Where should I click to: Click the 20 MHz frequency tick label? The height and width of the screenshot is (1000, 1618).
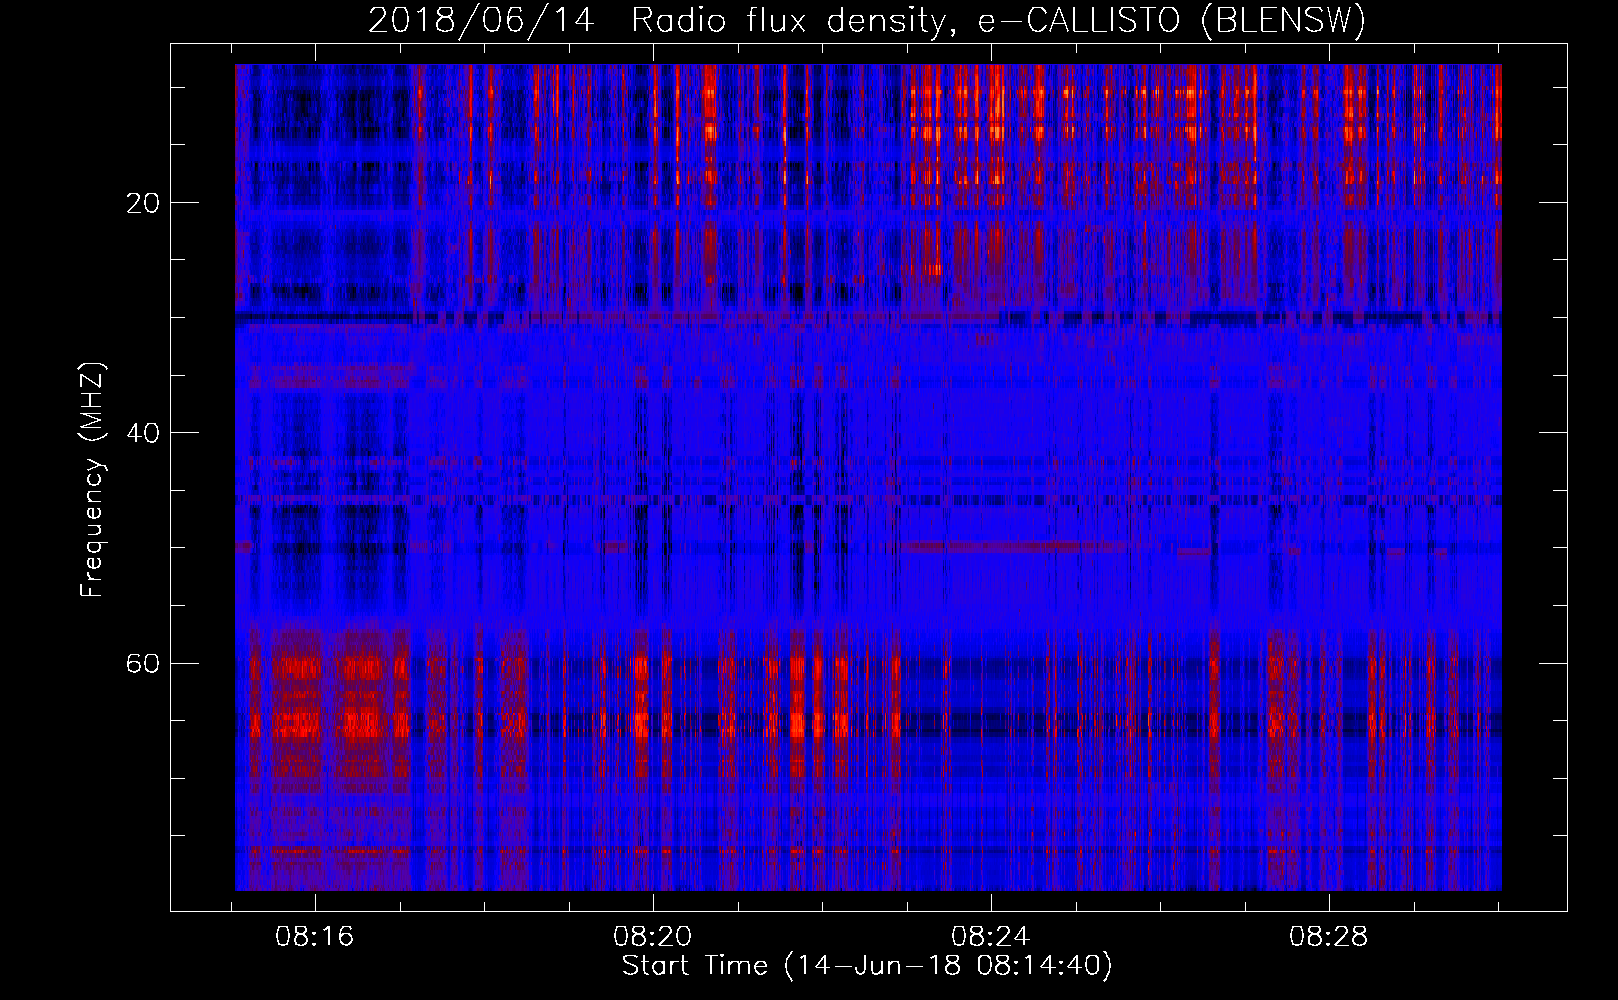(x=143, y=203)
